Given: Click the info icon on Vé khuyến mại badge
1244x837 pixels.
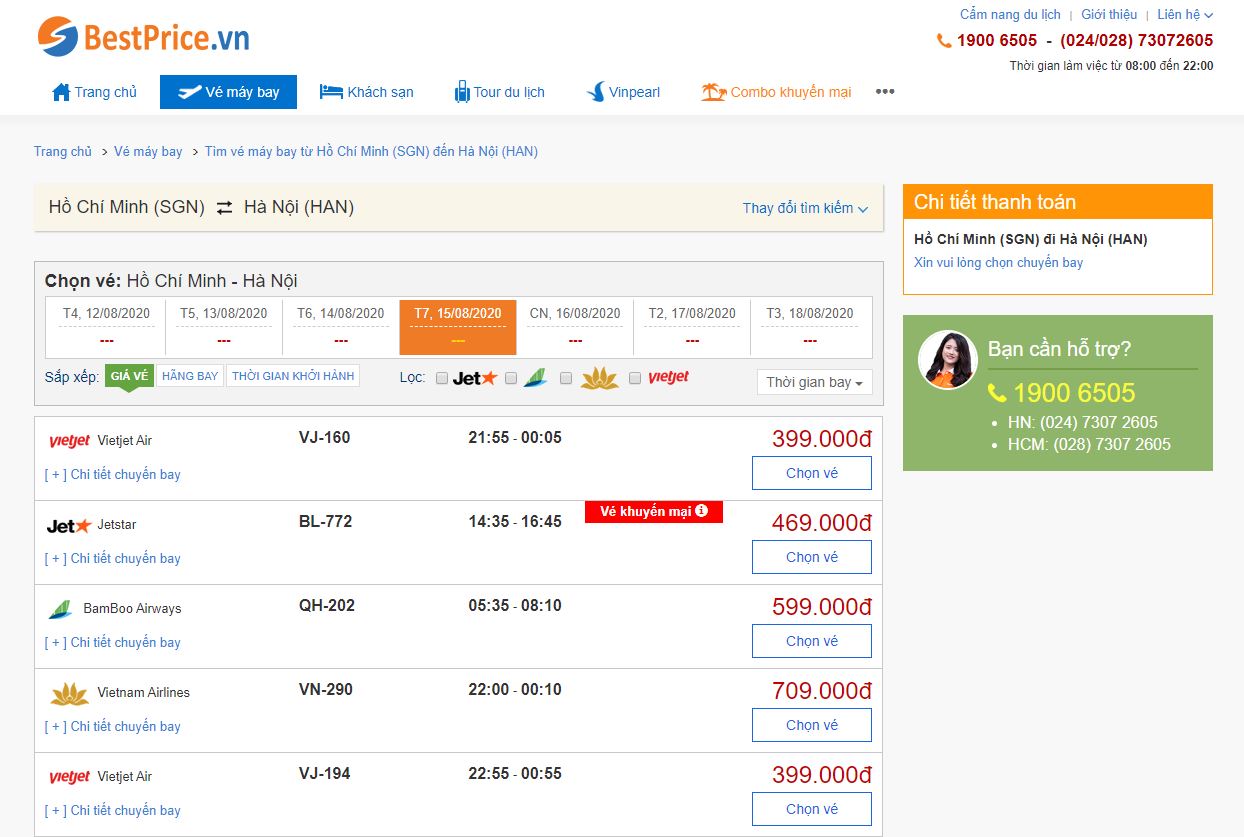Looking at the screenshot, I should click(701, 511).
